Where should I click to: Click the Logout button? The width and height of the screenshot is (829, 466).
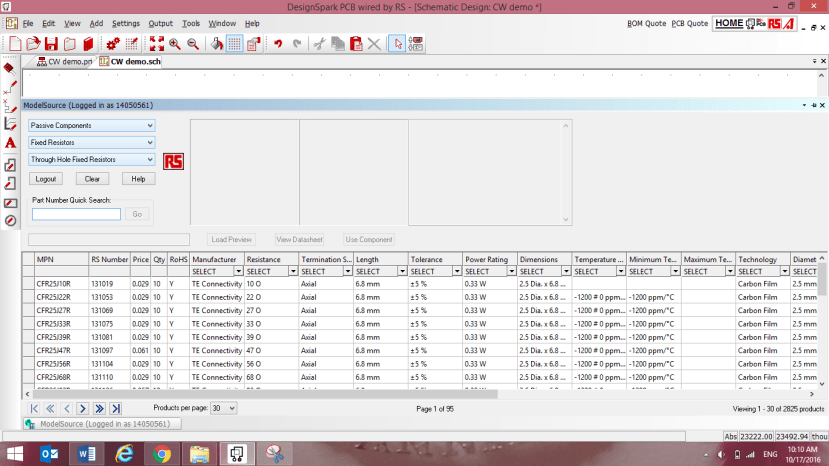point(46,179)
